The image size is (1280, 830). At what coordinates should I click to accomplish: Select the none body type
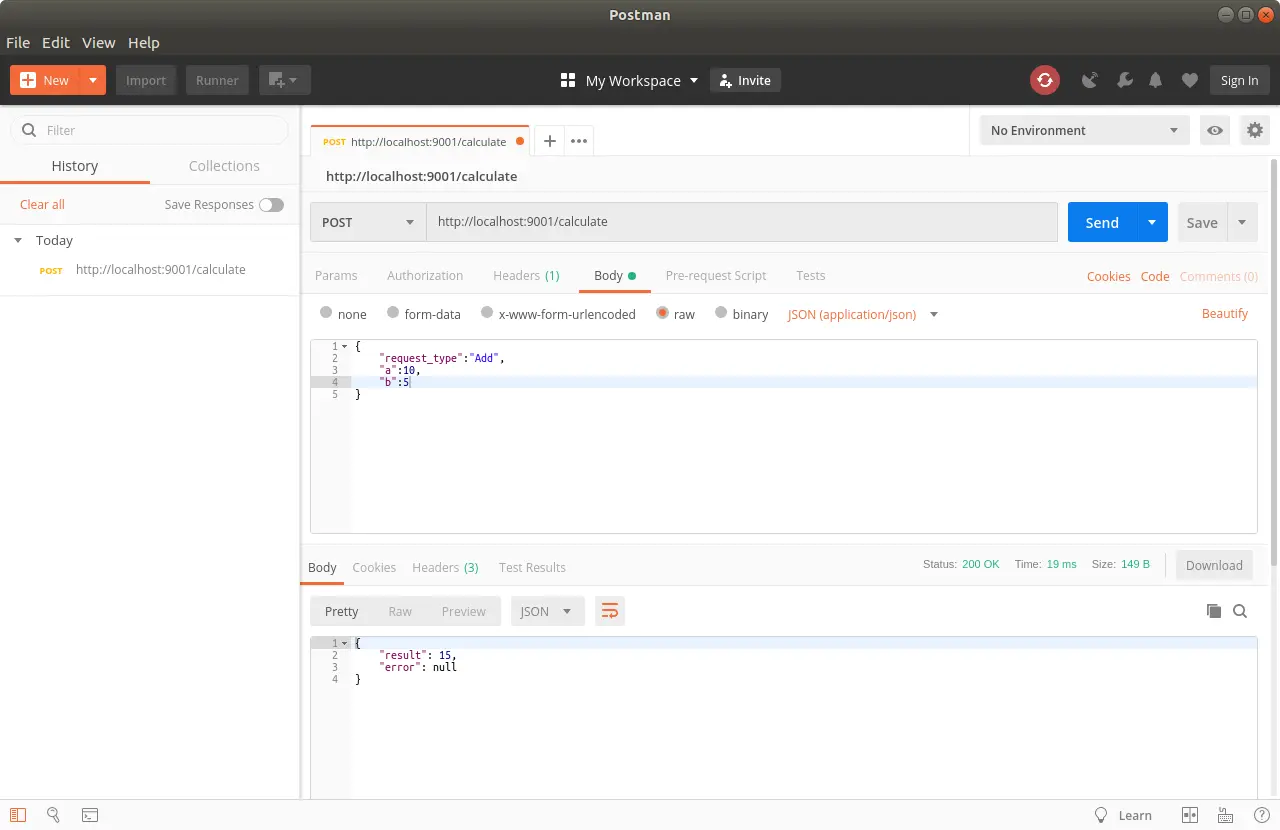pyautogui.click(x=326, y=313)
